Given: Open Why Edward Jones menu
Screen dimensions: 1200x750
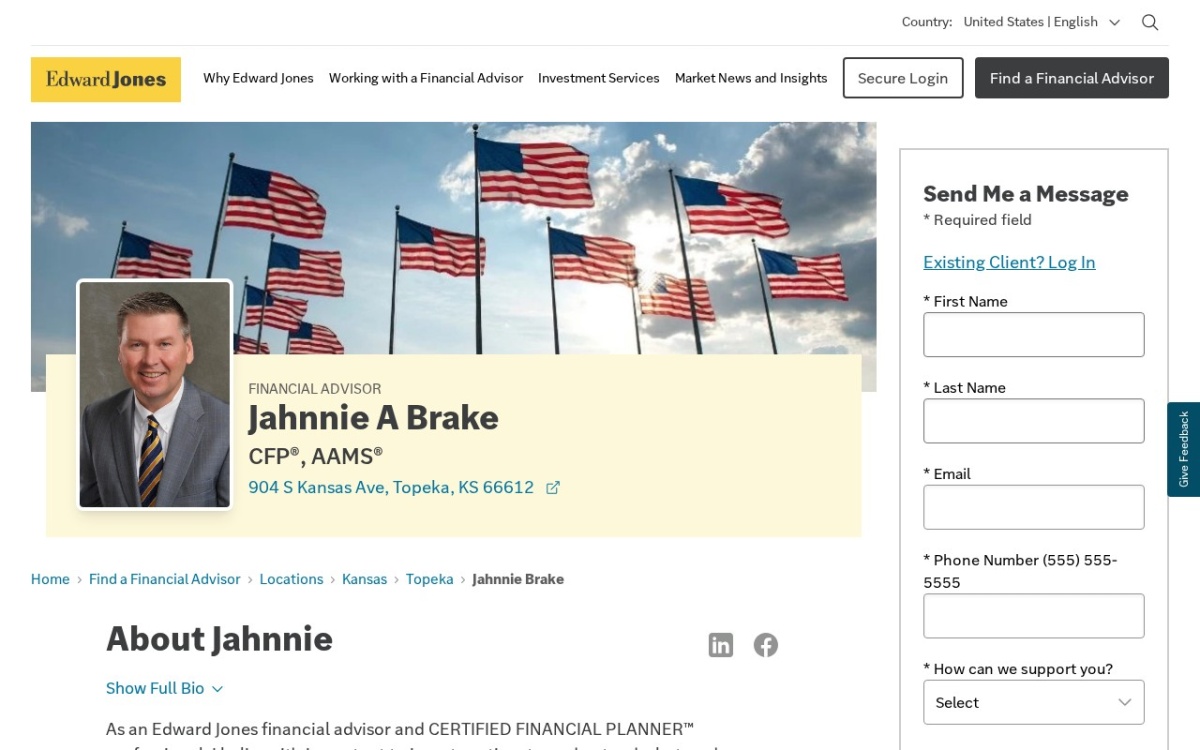Looking at the screenshot, I should [x=258, y=78].
